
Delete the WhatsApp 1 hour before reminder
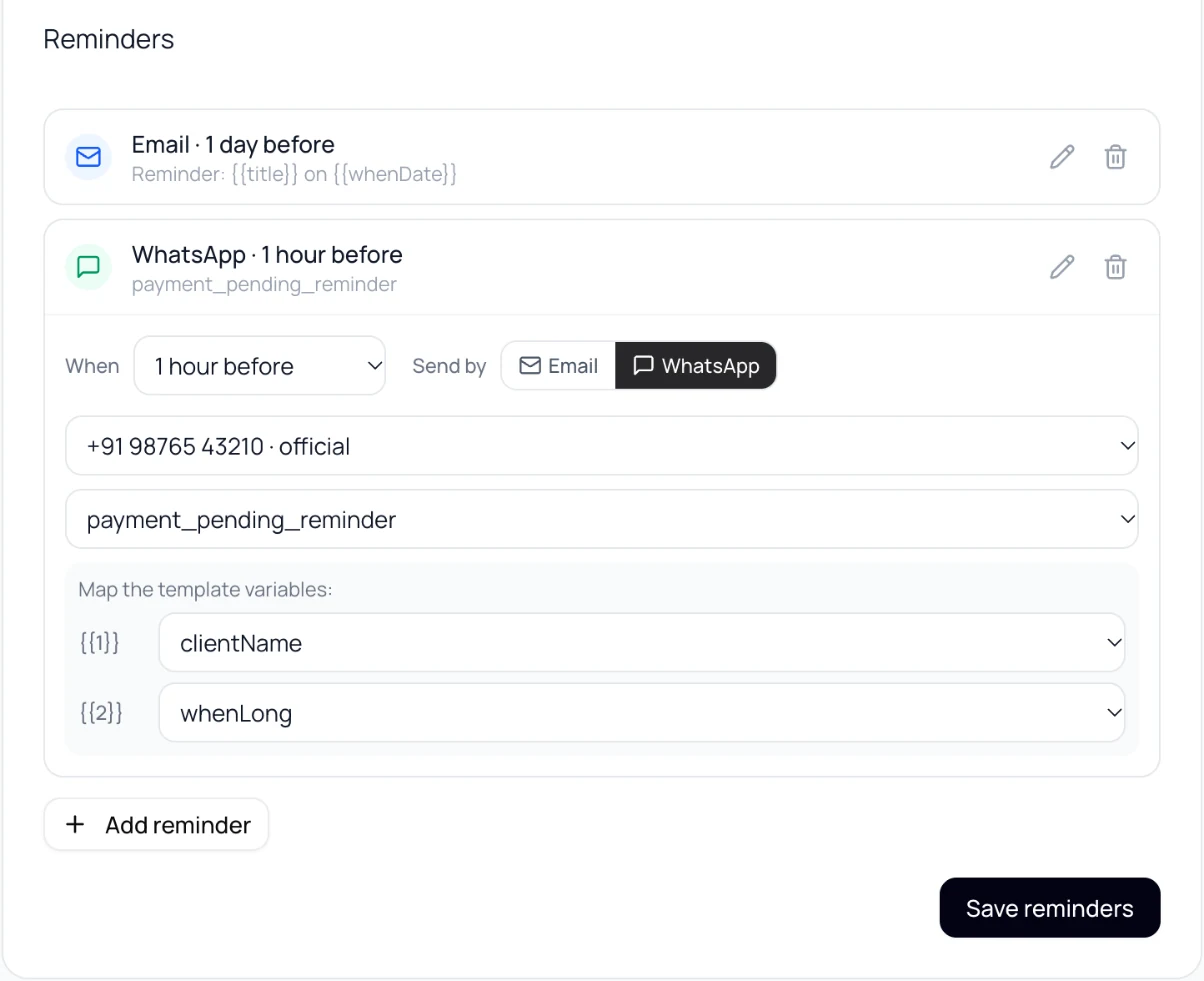[x=1115, y=267]
